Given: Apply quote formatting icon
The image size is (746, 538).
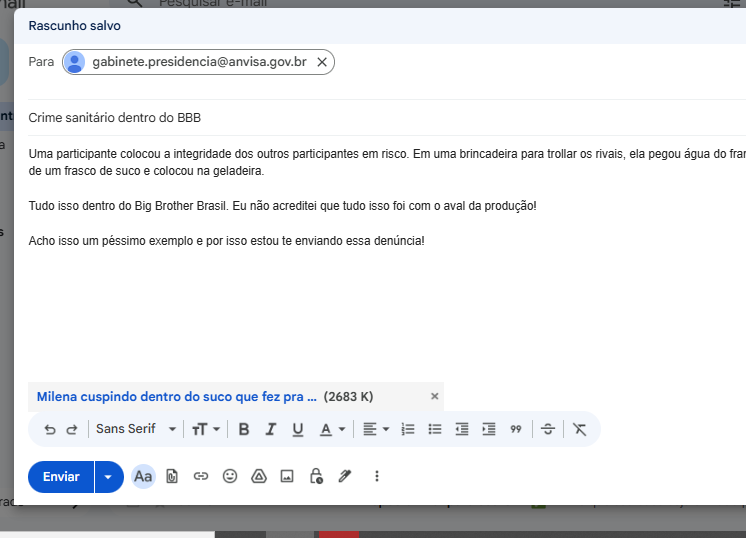Looking at the screenshot, I should (516, 430).
